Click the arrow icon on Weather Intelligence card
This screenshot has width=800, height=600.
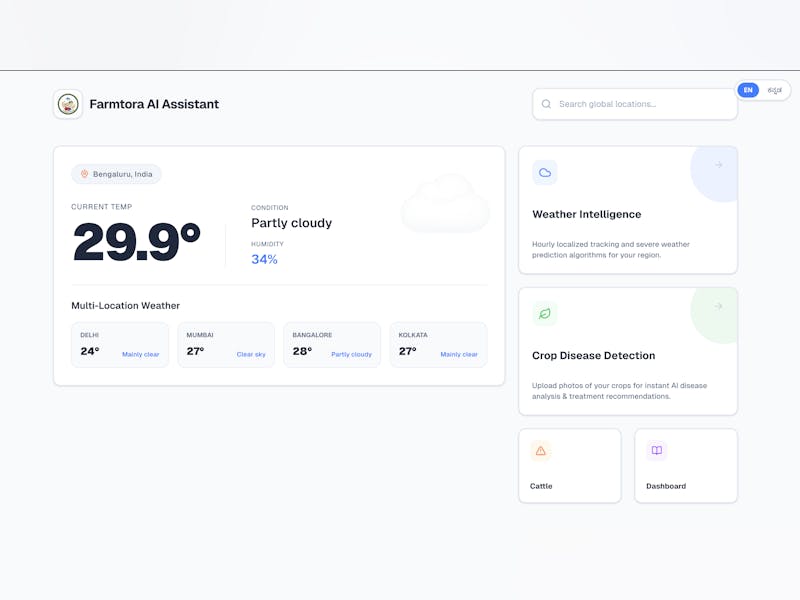(x=718, y=165)
